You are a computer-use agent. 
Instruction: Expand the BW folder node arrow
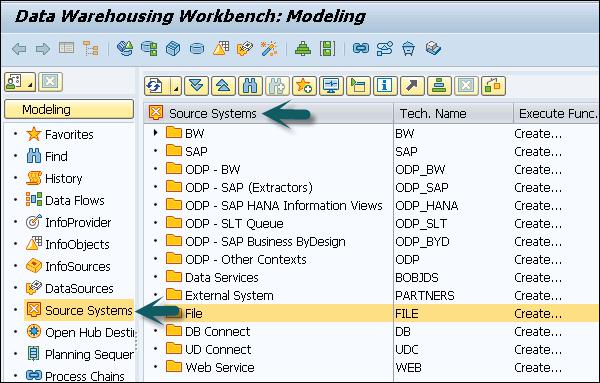coord(155,133)
